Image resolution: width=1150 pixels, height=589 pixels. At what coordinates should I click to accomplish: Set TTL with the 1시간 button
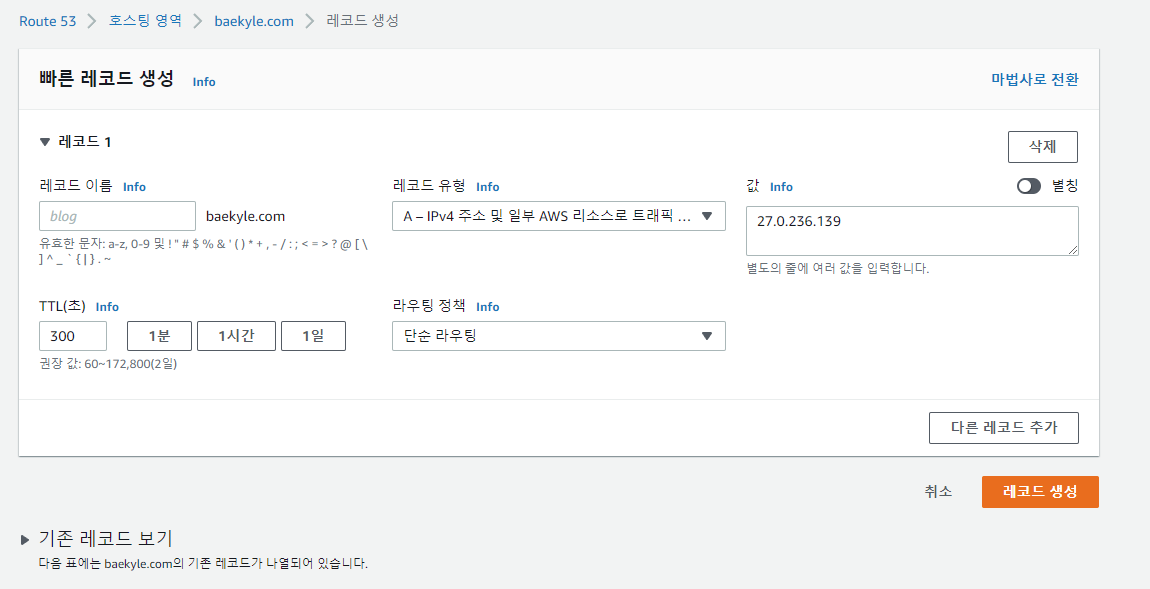236,336
